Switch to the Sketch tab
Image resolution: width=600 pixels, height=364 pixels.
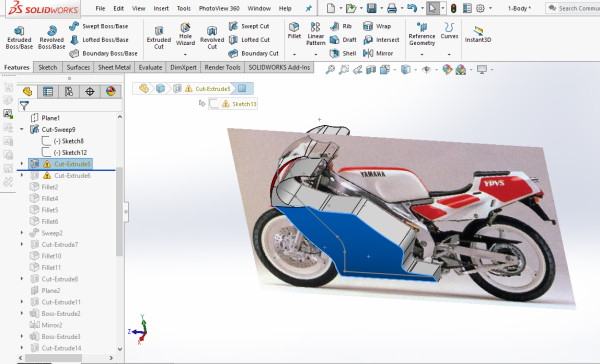(x=47, y=67)
